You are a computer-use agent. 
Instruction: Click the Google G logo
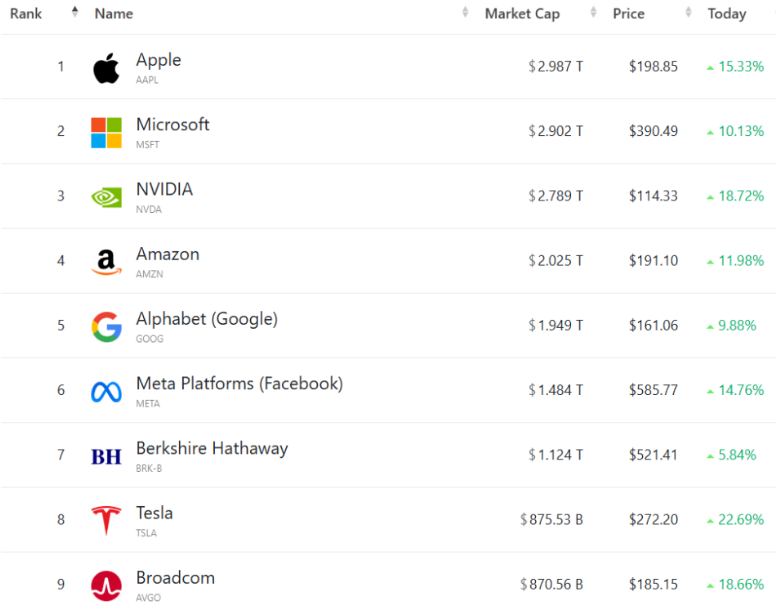[x=106, y=327]
